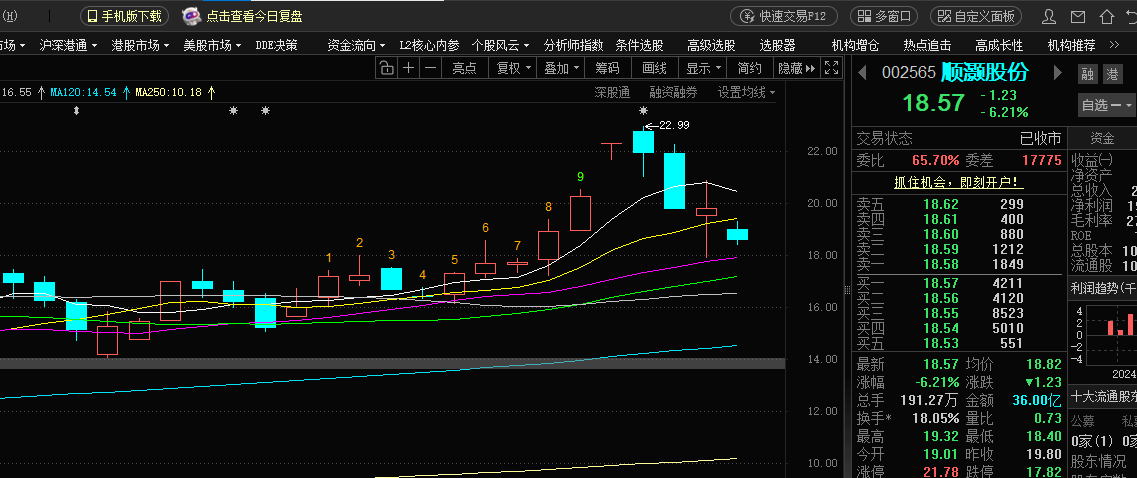Image resolution: width=1137 pixels, height=478 pixels.
Task: Expand 资金流向 menu
Action: point(356,45)
